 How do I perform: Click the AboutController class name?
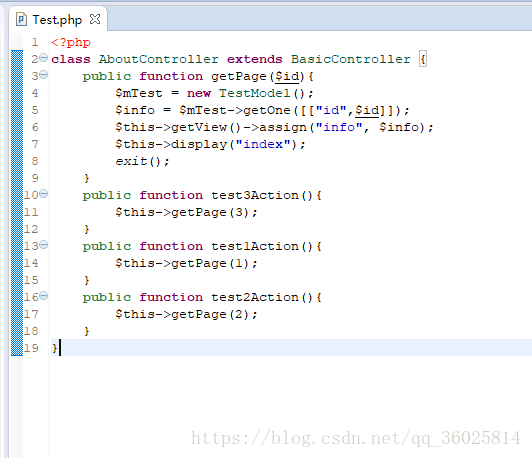point(159,59)
